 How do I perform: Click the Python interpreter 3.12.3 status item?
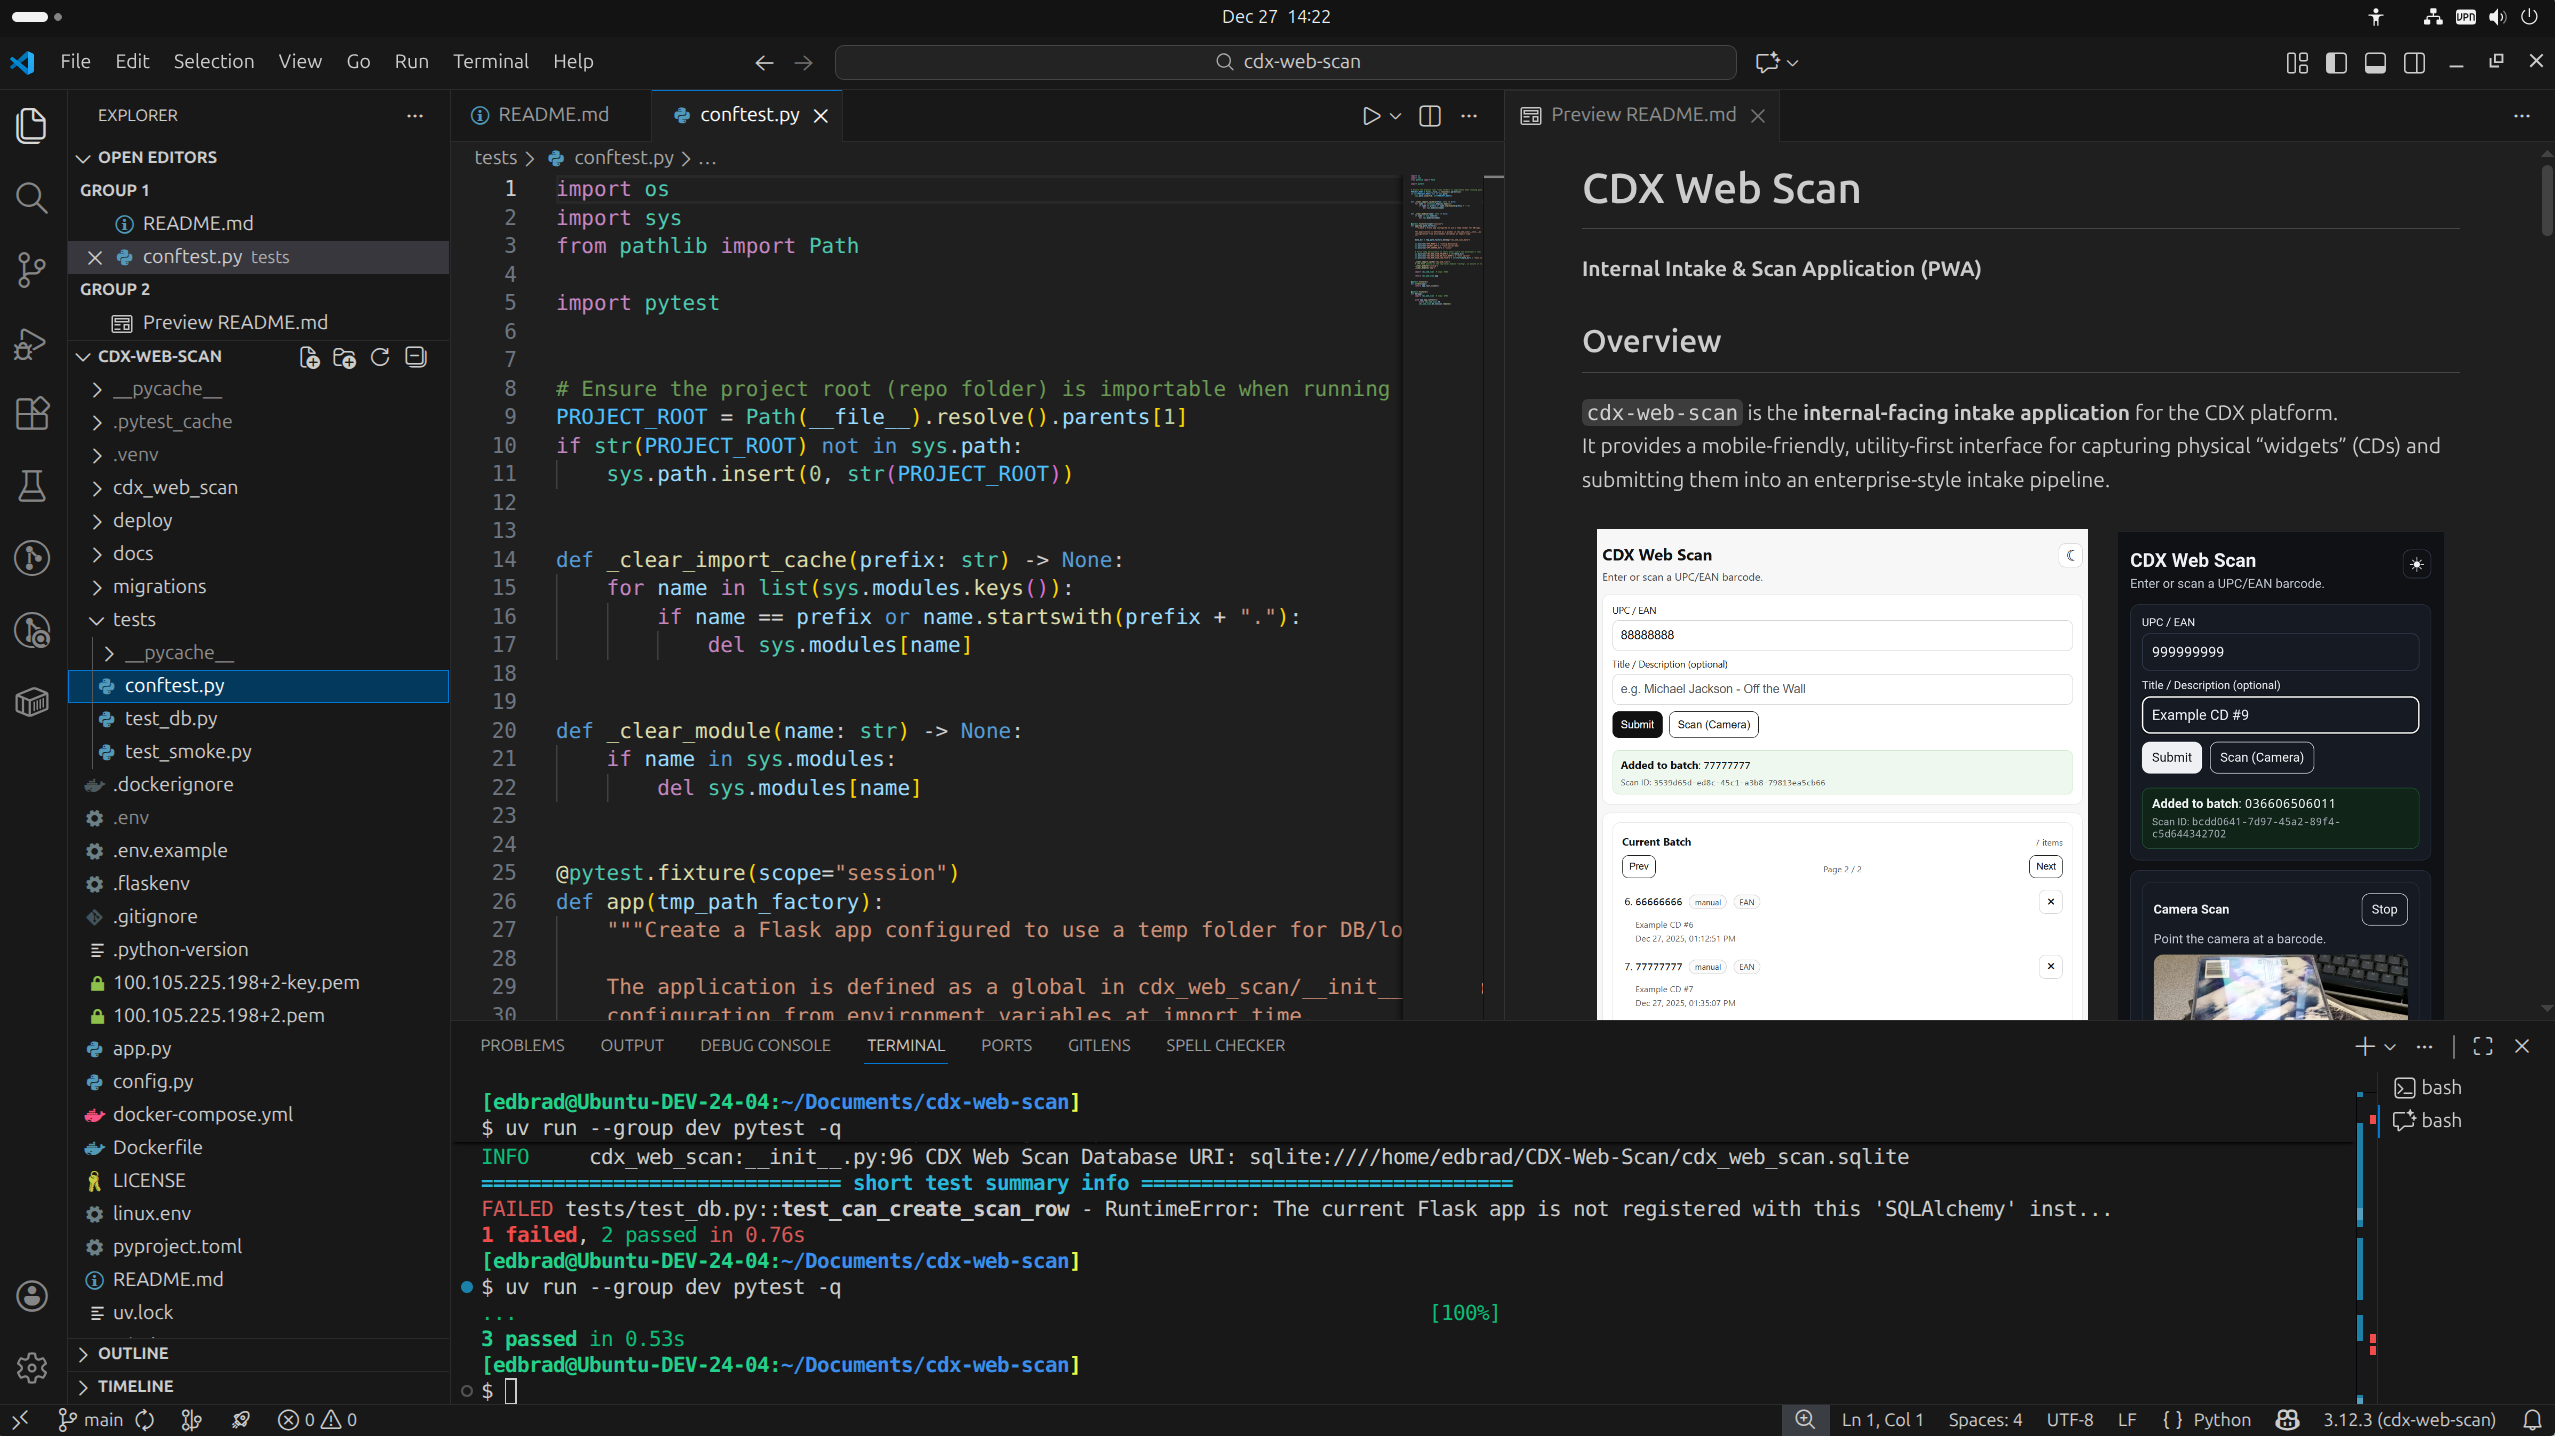(2408, 1419)
